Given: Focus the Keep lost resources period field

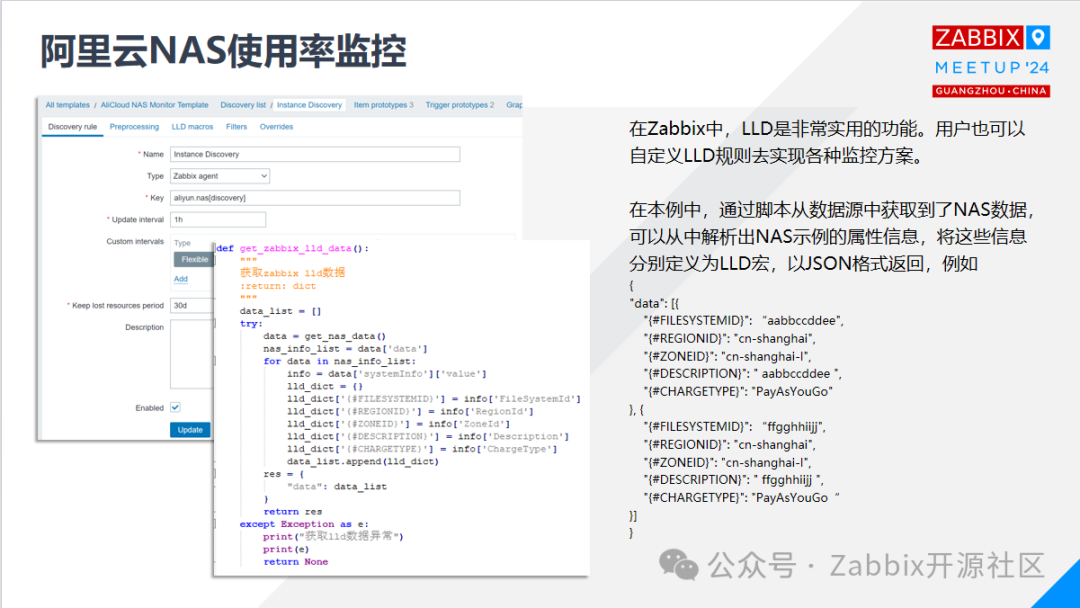Looking at the screenshot, I should 192,306.
